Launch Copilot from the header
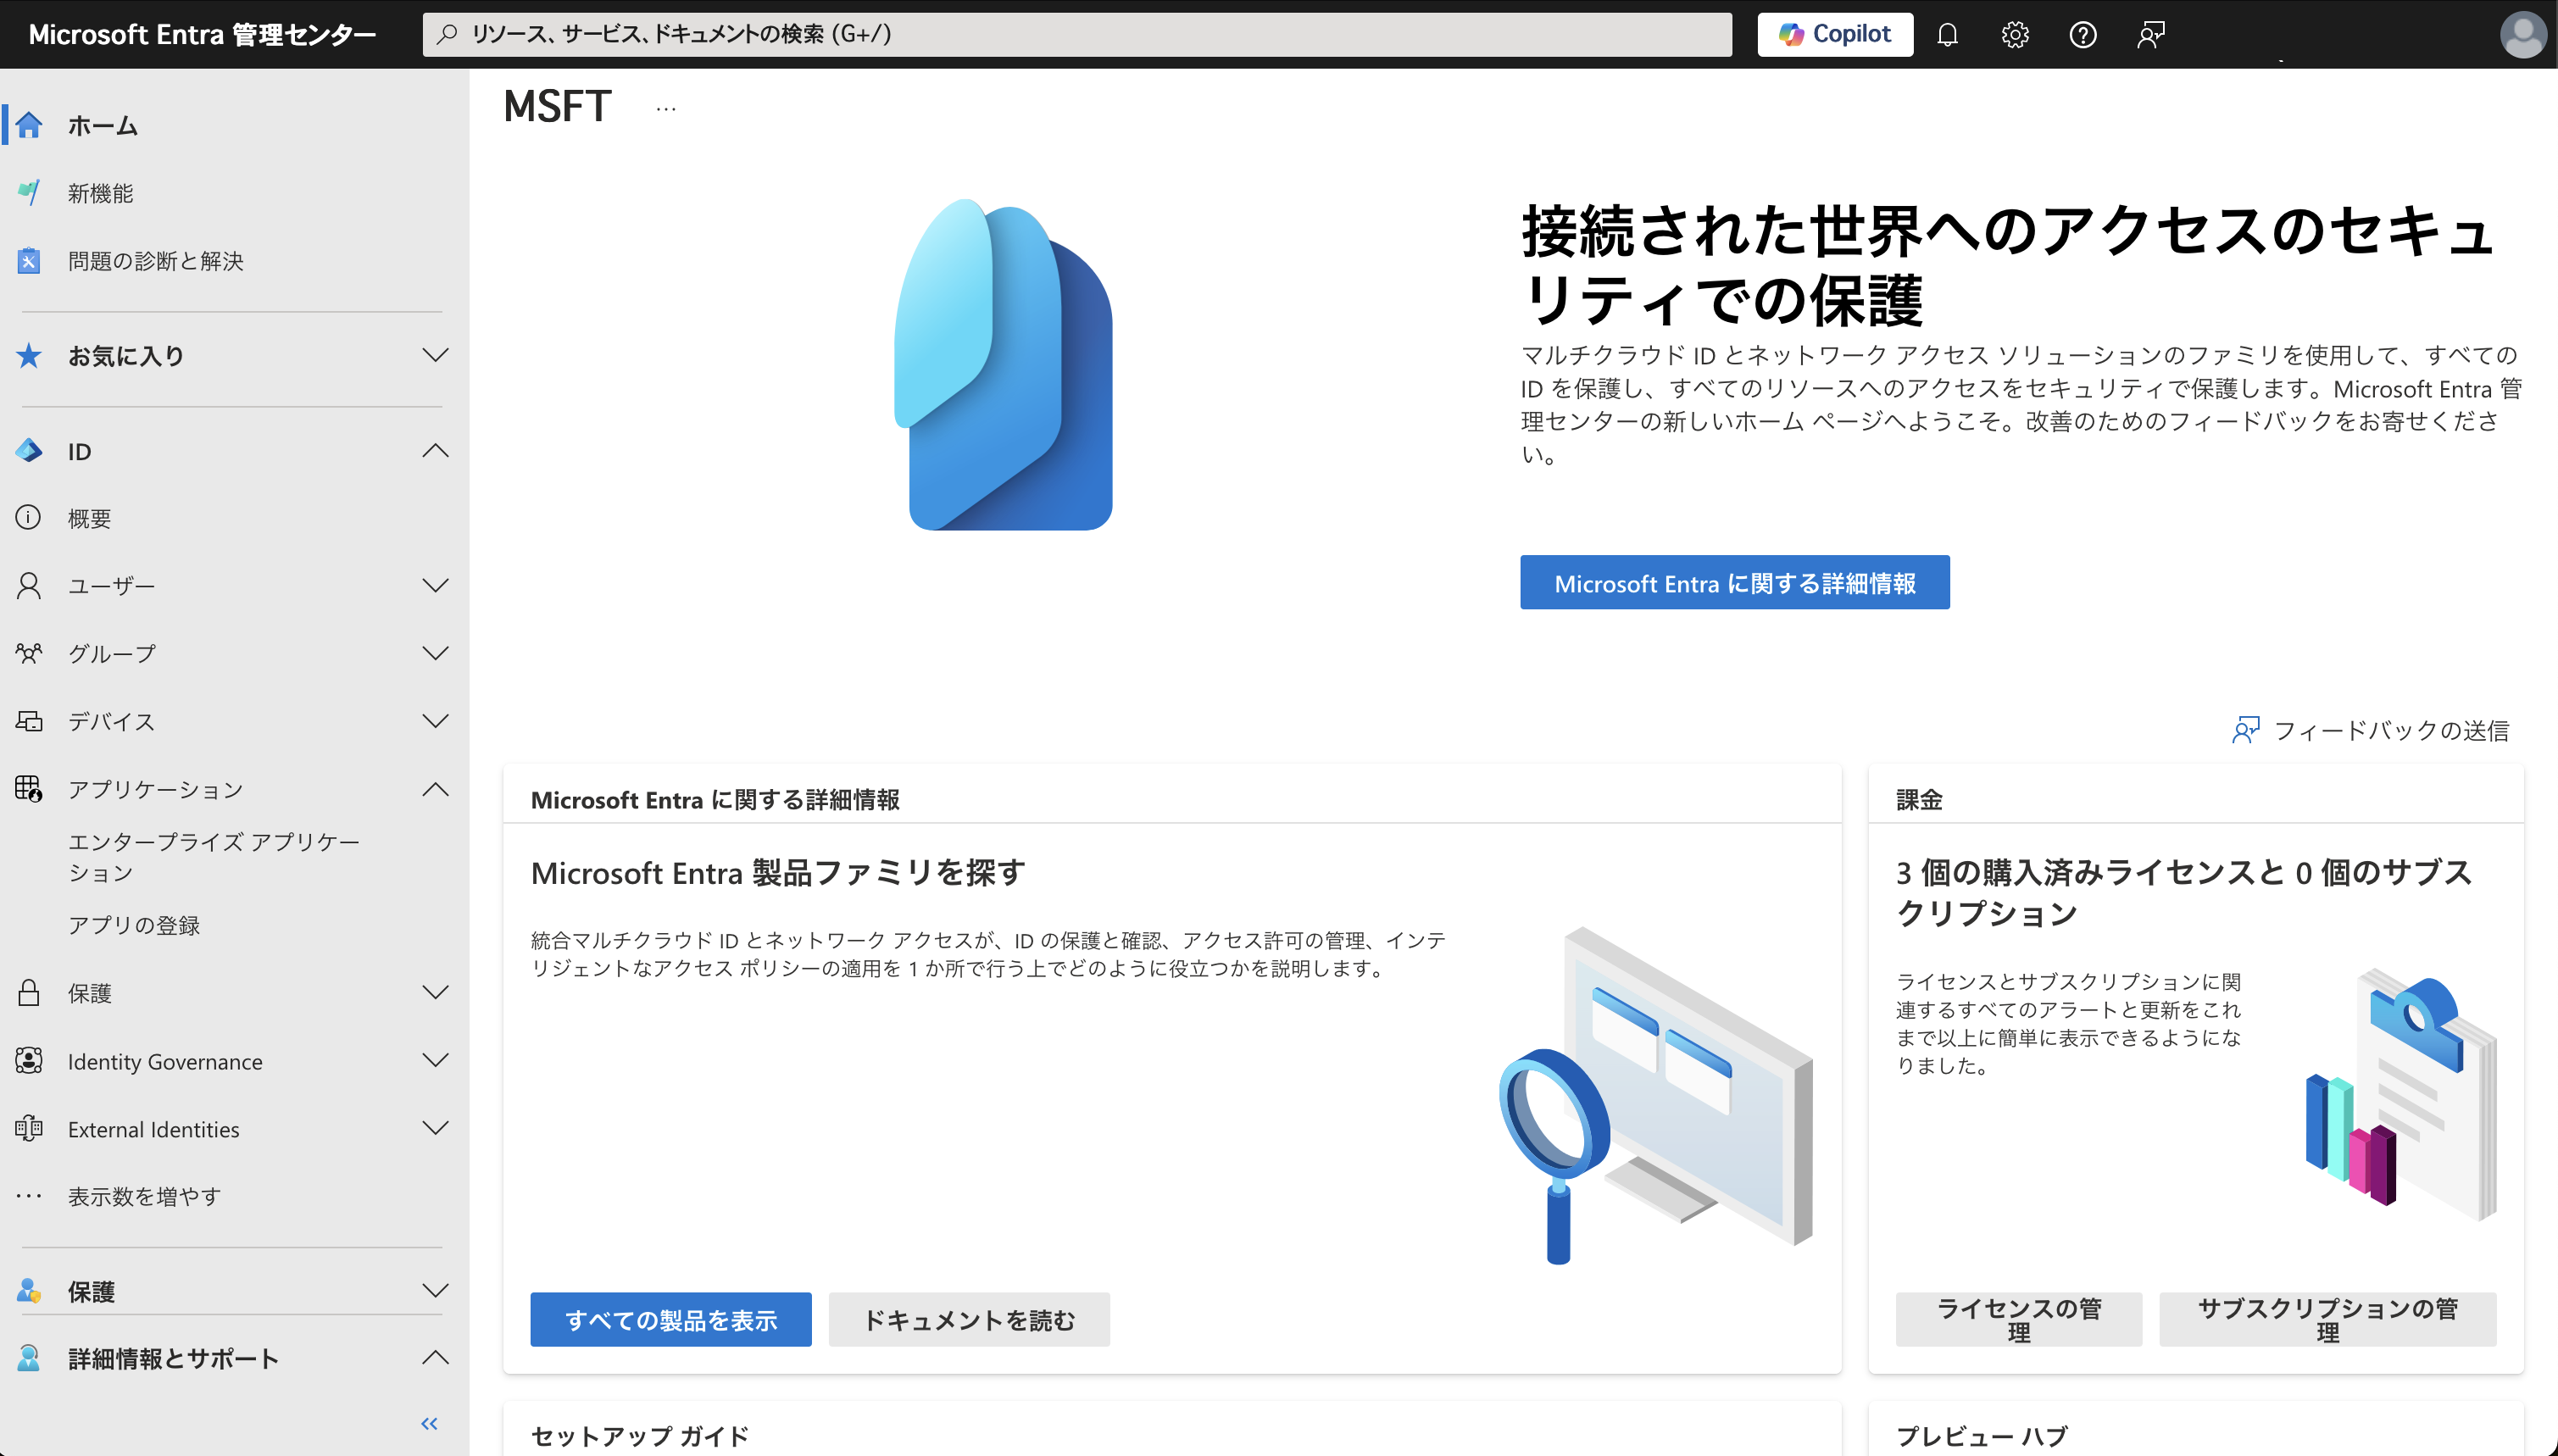The width and height of the screenshot is (2558, 1456). (1835, 35)
